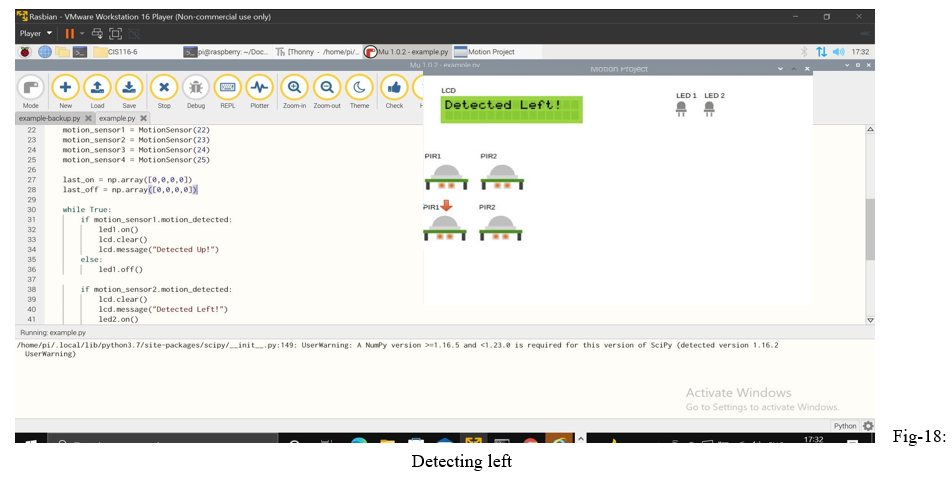Switch to the example-backup.py tab

coord(50,118)
